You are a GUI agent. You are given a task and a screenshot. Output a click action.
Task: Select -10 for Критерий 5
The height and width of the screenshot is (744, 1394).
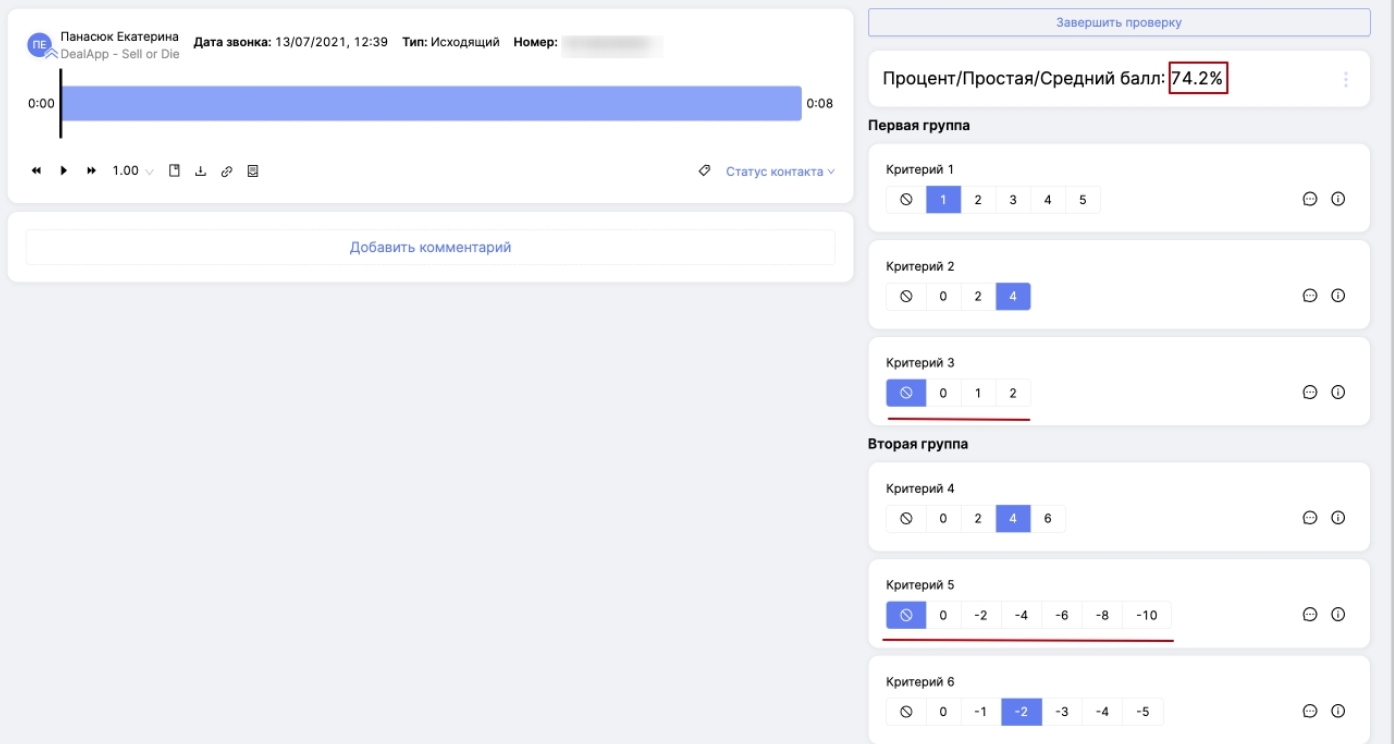pyautogui.click(x=1146, y=615)
